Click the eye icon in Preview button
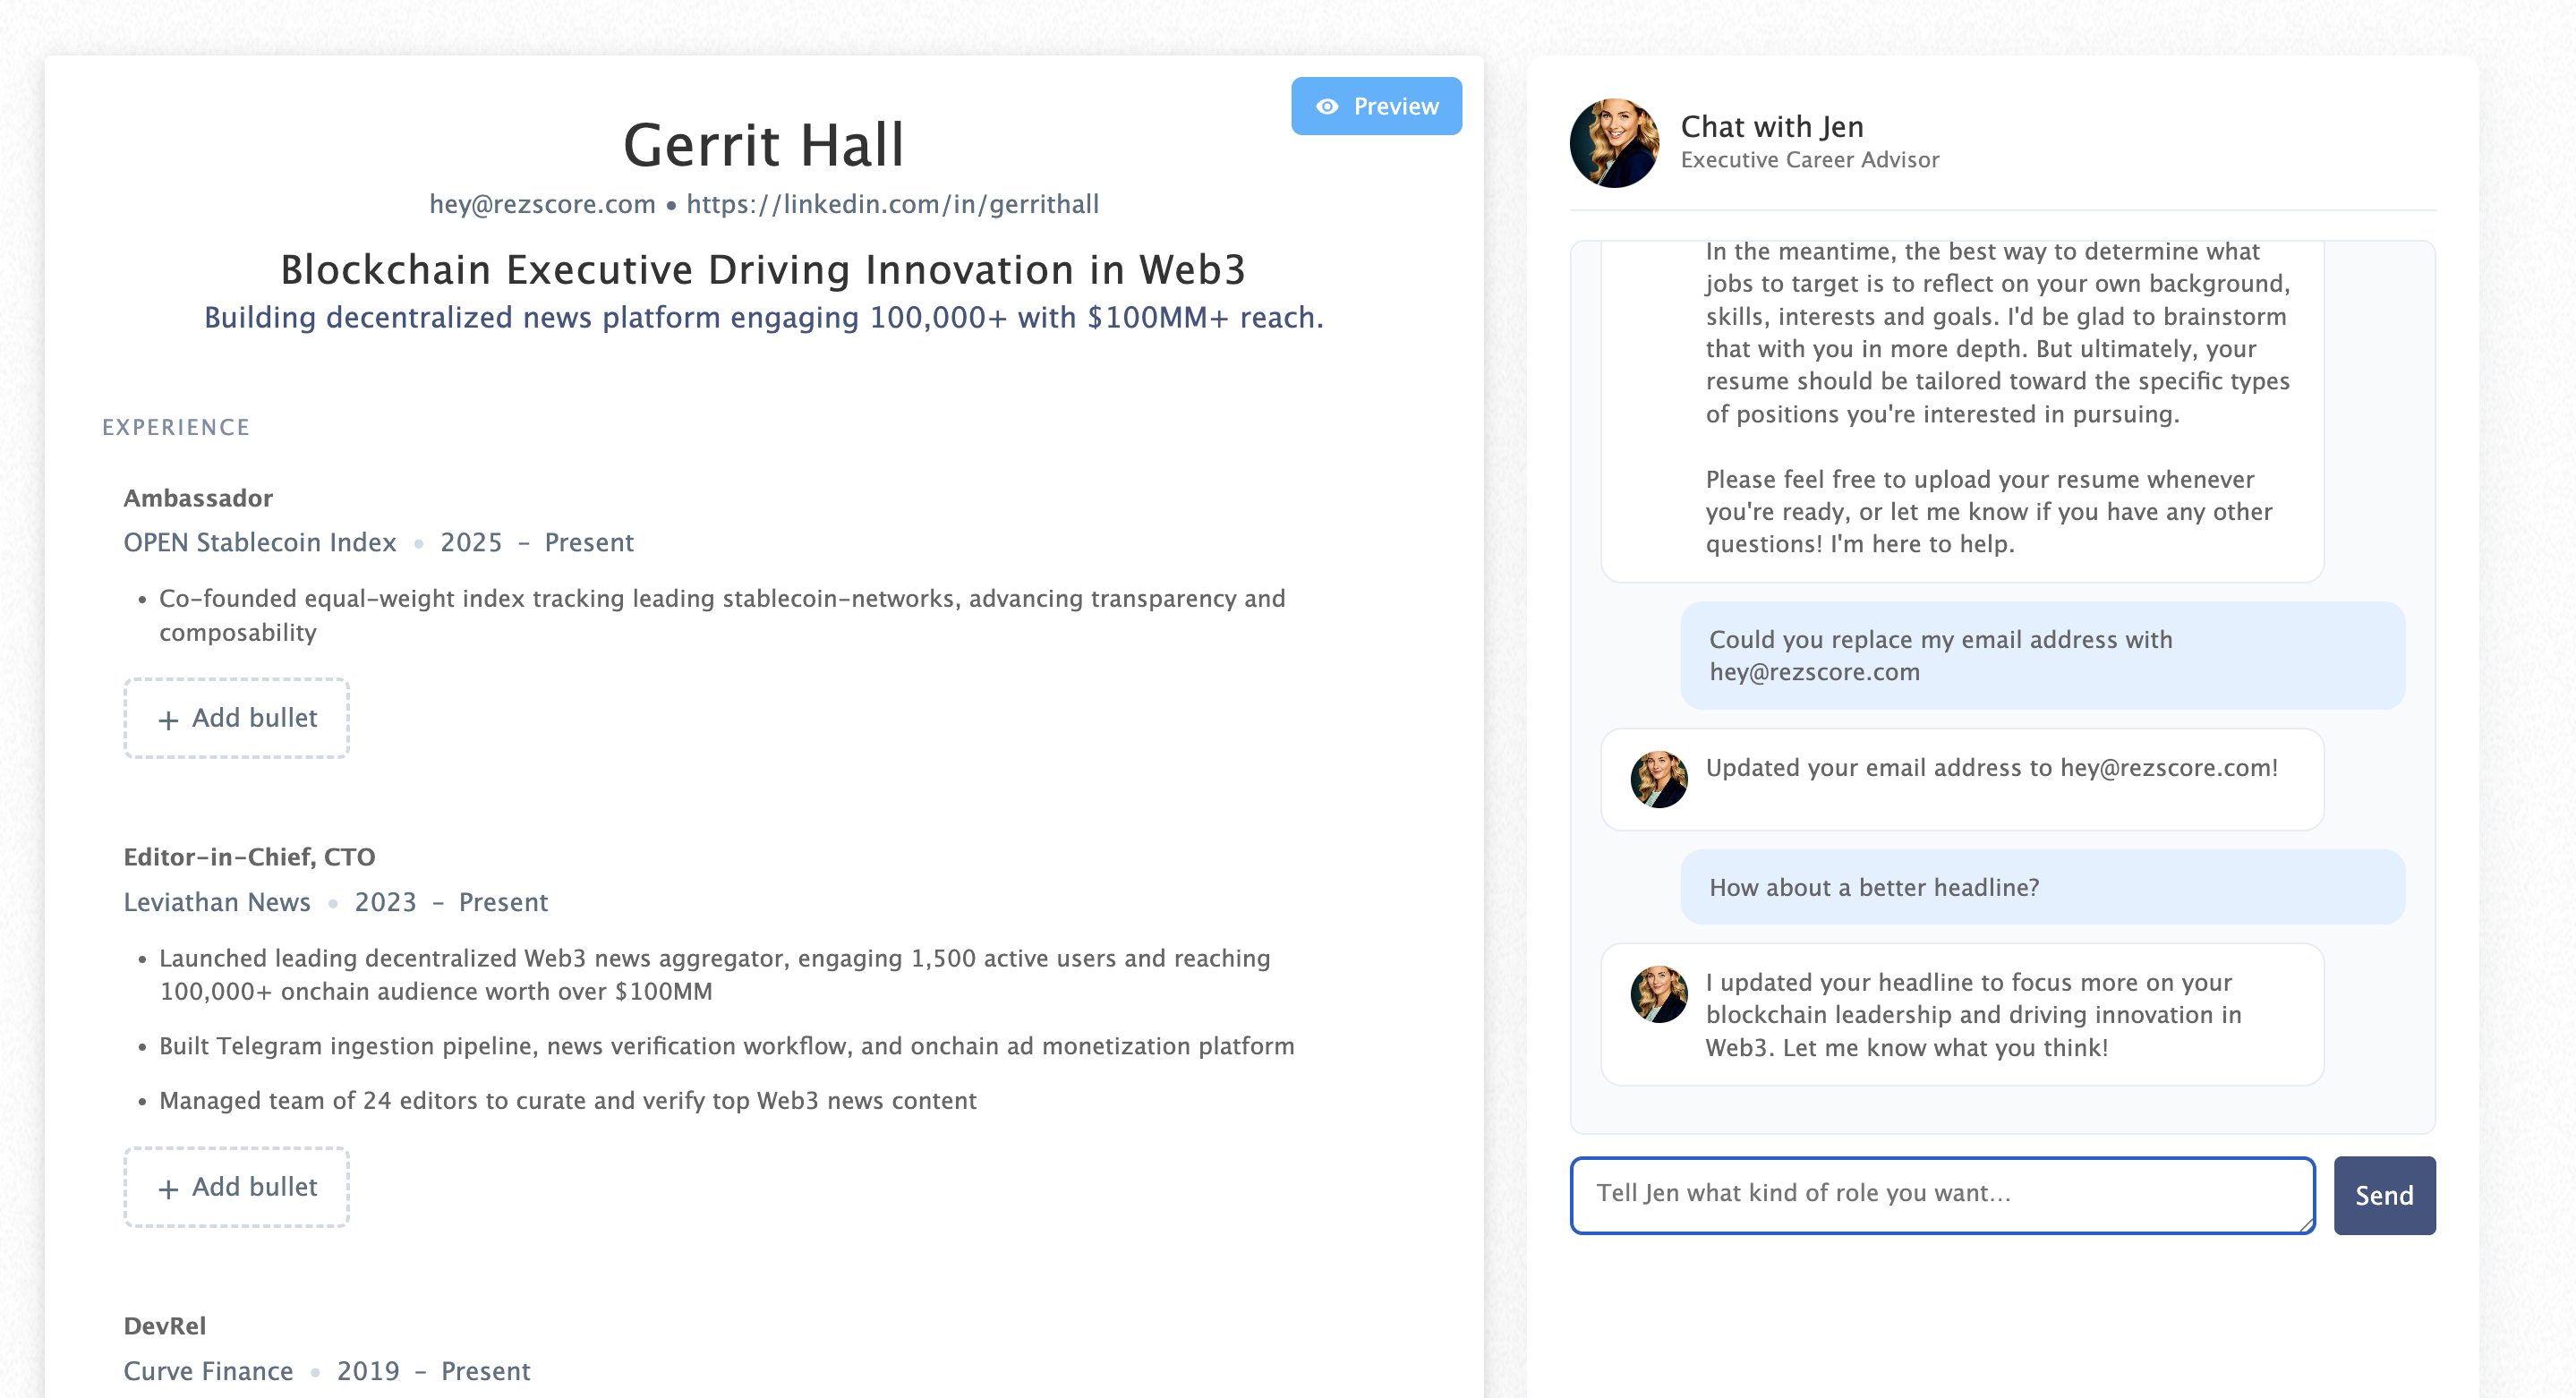 point(1326,106)
